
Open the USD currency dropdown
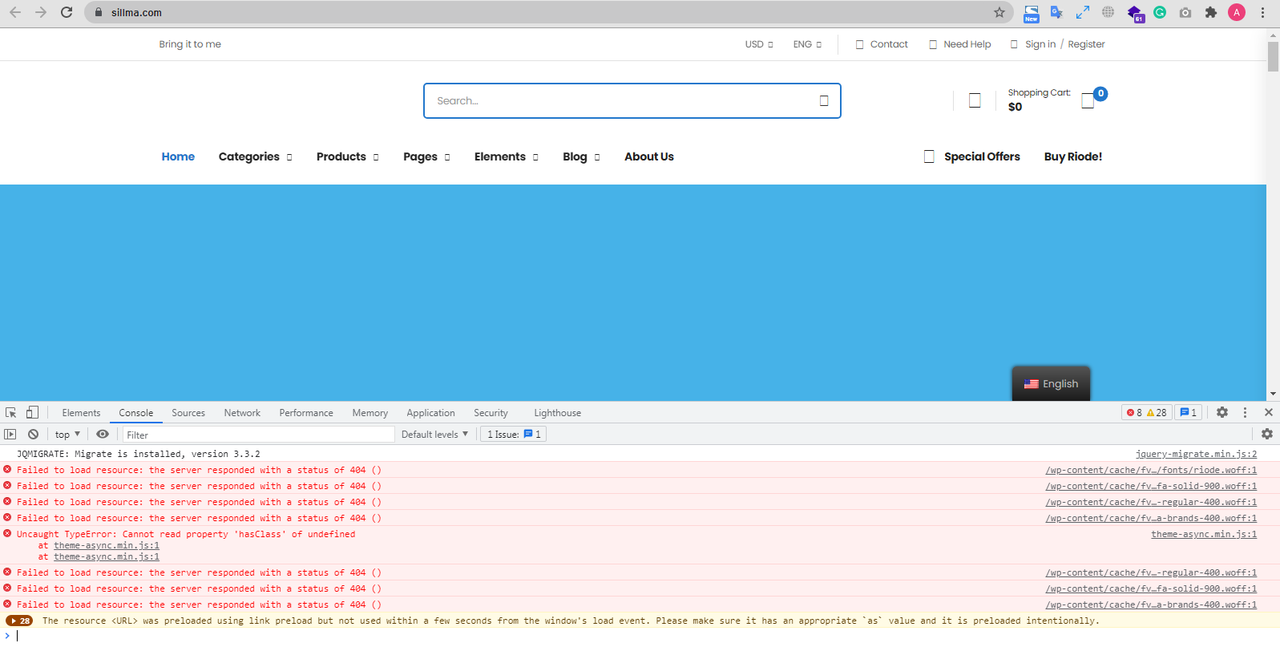point(759,44)
